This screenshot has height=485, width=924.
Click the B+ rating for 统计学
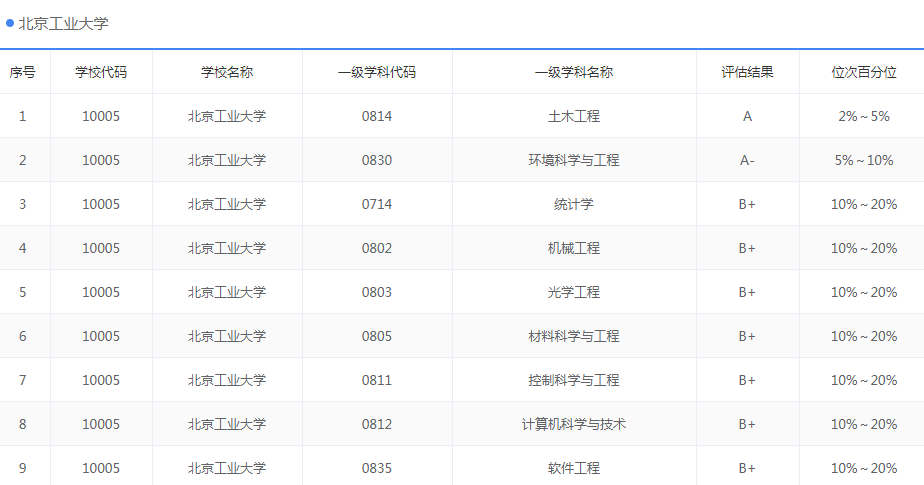[747, 204]
